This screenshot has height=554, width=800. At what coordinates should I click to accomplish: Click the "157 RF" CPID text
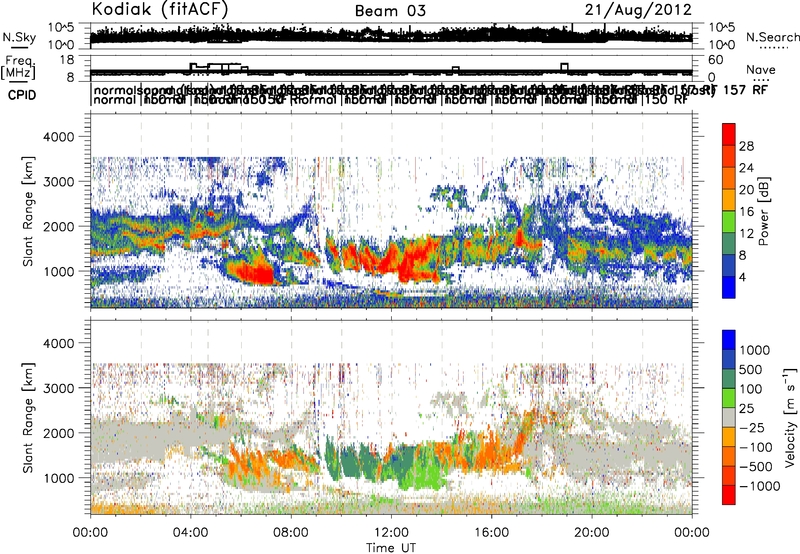746,90
